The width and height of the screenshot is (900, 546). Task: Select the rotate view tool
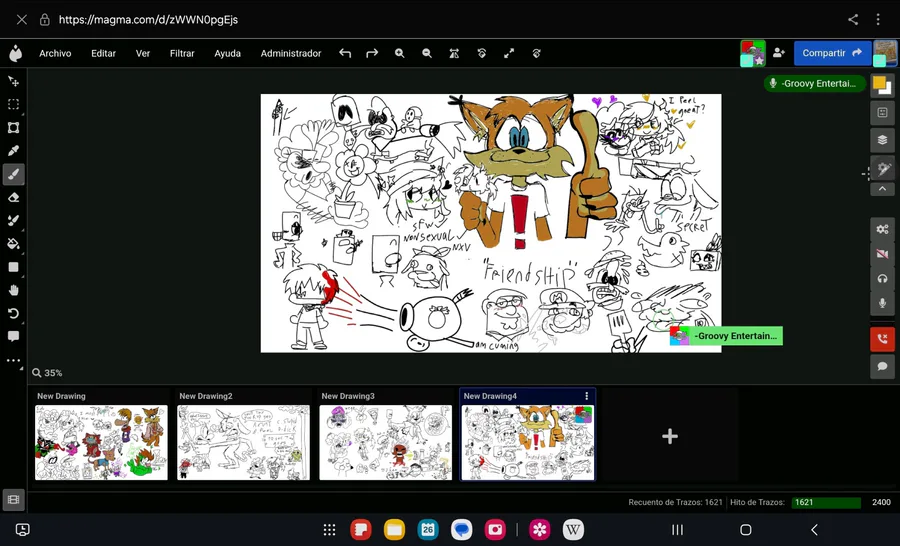pyautogui.click(x=13, y=313)
